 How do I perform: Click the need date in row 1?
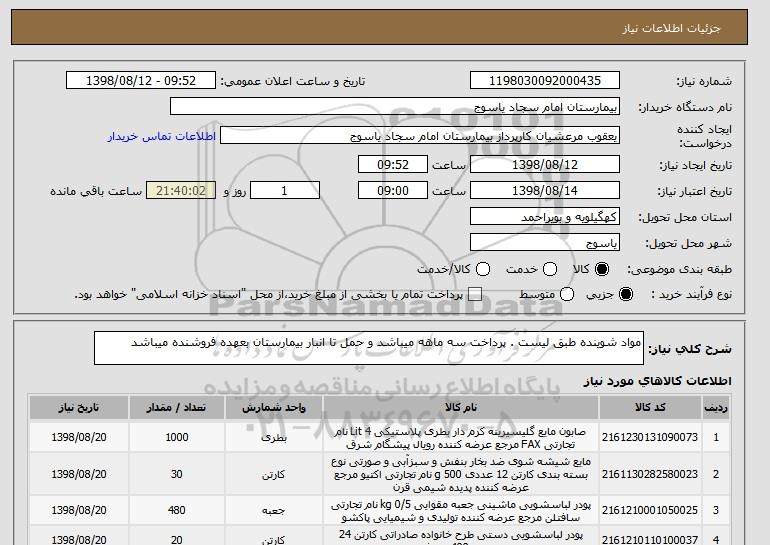point(79,437)
